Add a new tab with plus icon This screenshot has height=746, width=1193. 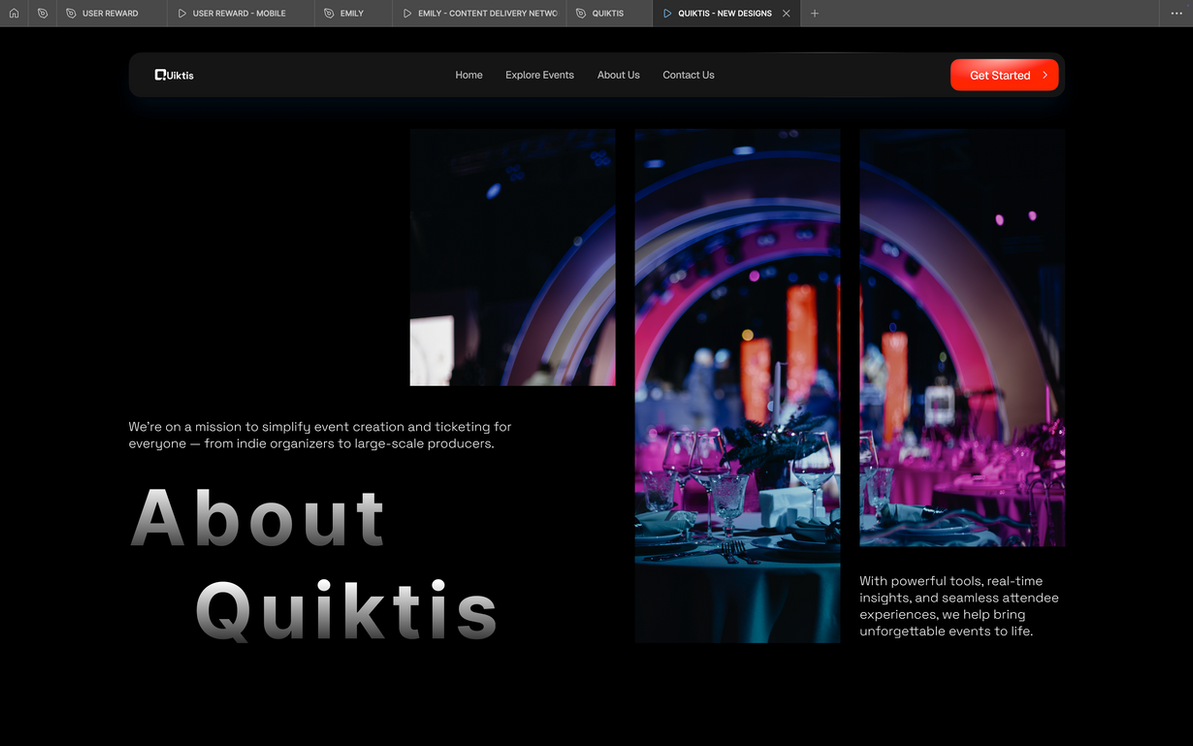(814, 13)
